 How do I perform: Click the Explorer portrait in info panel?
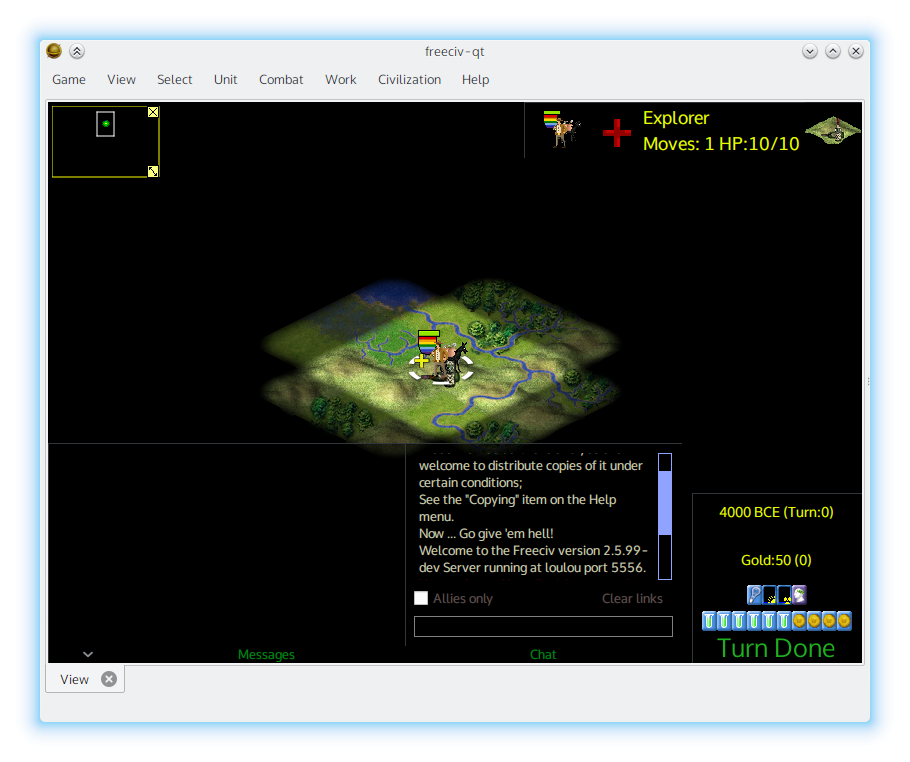click(x=562, y=130)
